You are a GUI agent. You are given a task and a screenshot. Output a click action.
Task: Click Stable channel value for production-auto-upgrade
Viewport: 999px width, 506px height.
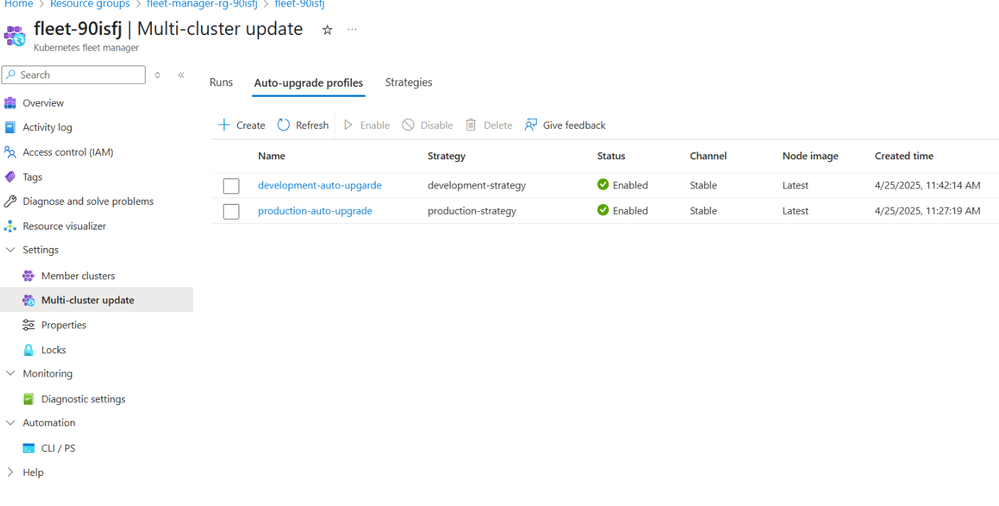(x=703, y=211)
